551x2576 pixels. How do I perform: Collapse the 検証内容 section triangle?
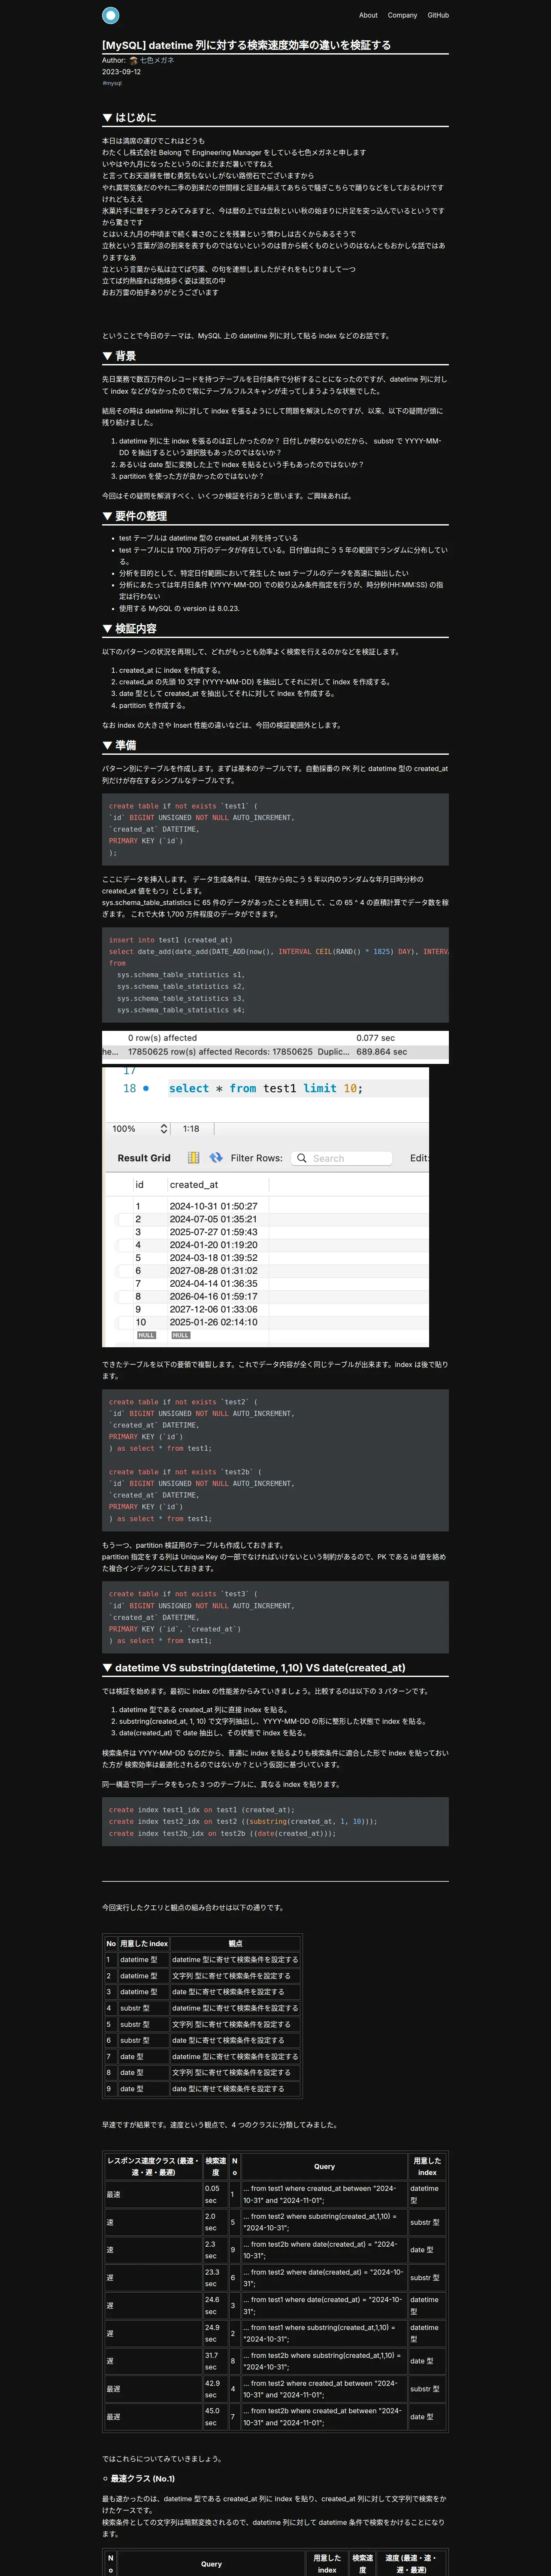(x=107, y=629)
